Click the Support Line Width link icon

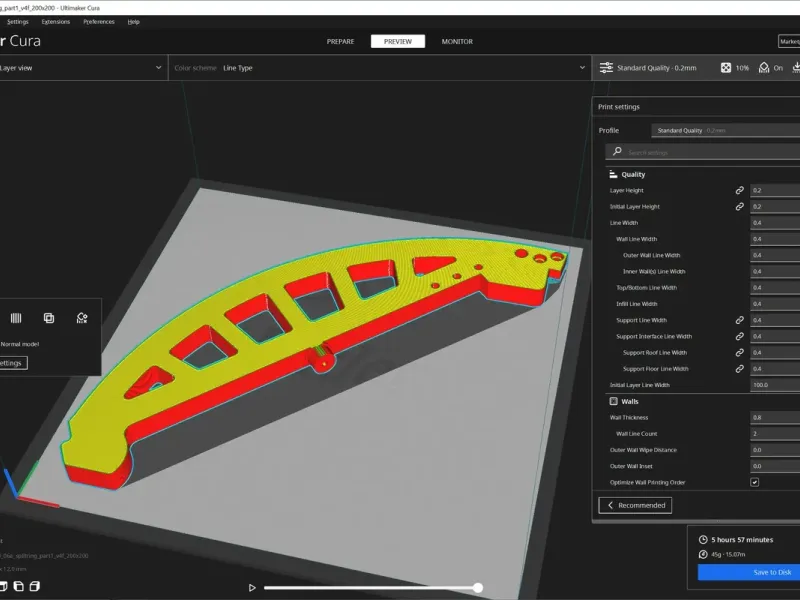(739, 320)
